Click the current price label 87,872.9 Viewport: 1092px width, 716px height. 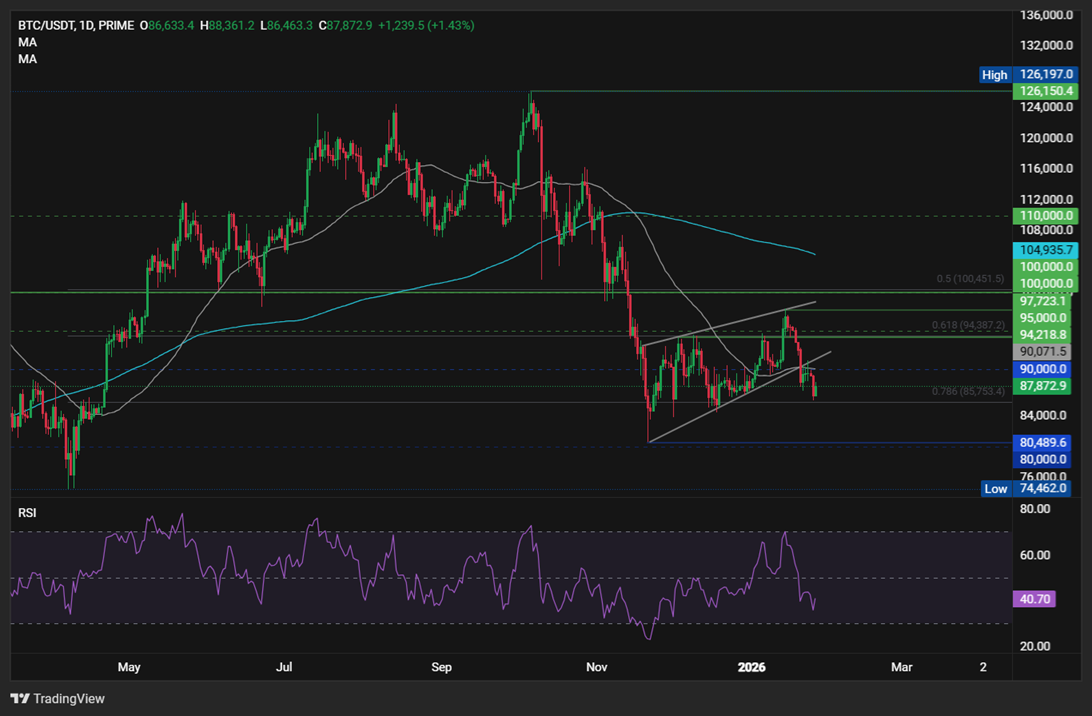coord(1042,385)
